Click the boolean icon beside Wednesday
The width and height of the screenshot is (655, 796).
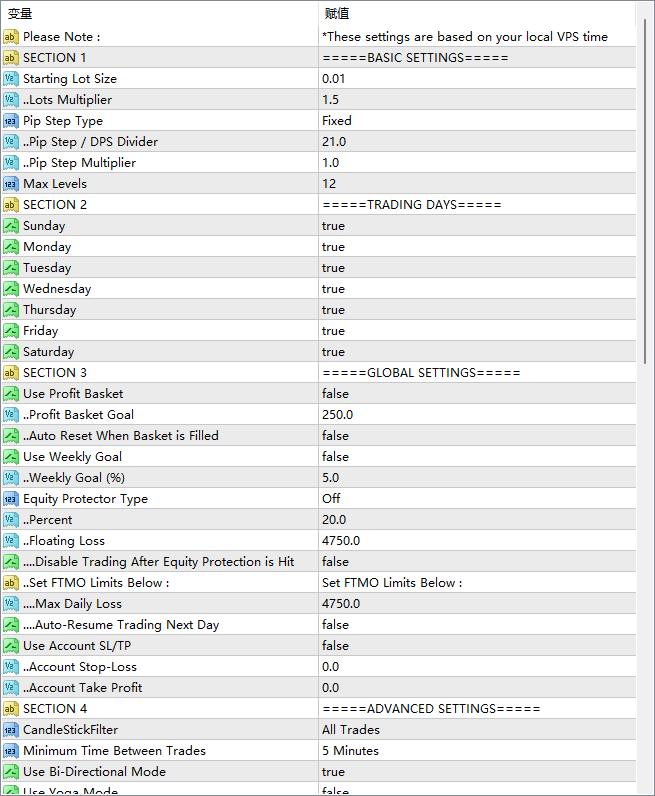tap(11, 289)
